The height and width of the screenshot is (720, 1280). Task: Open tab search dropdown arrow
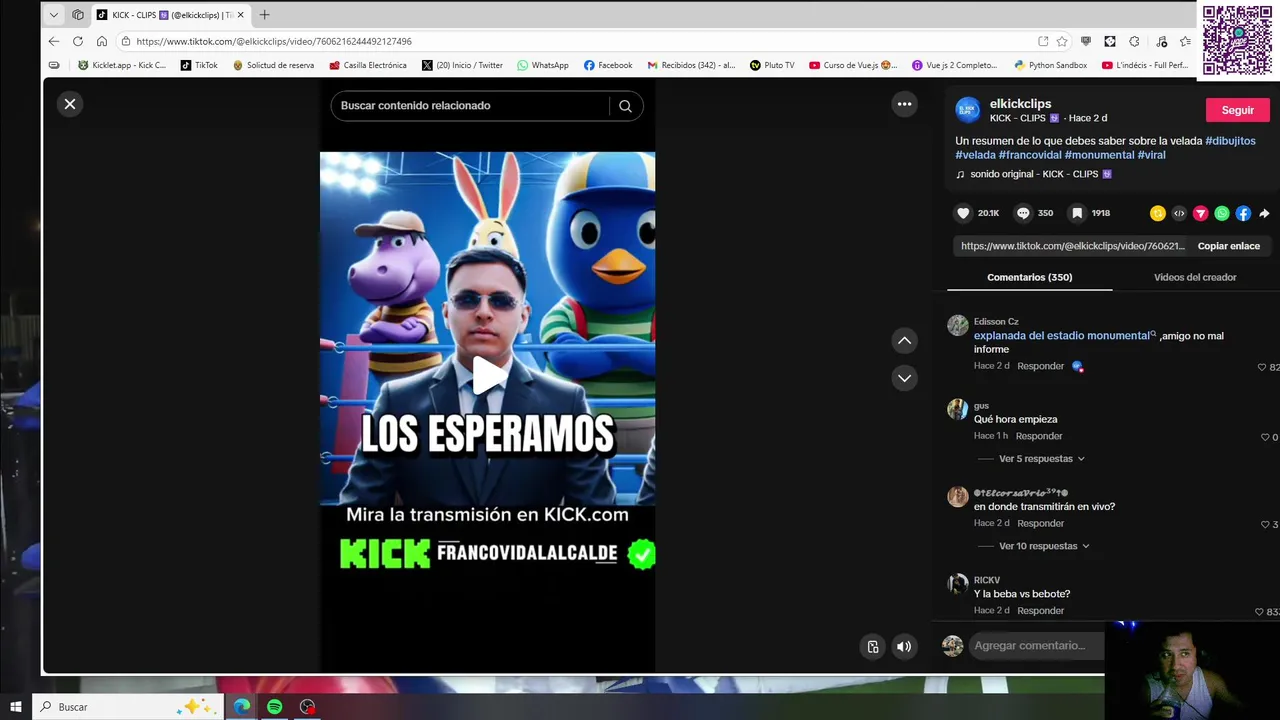click(53, 15)
